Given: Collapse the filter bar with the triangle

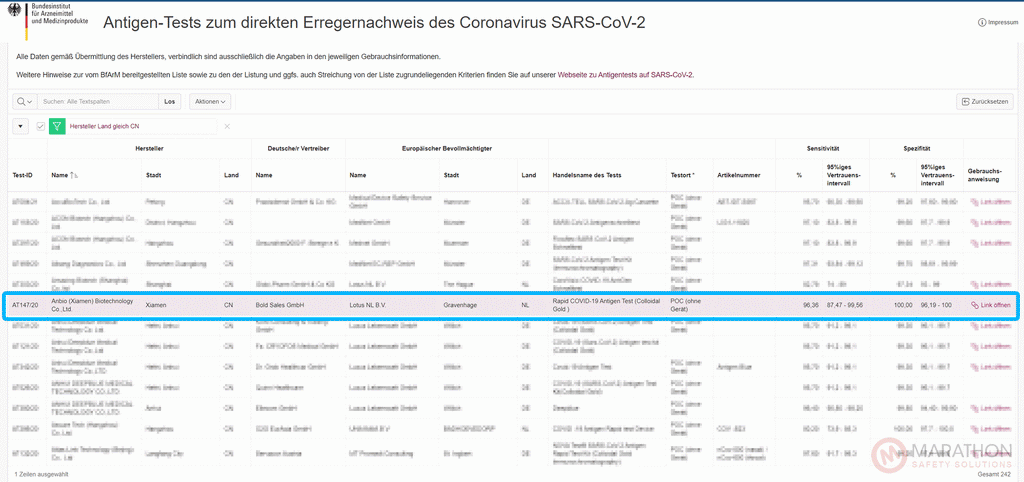Looking at the screenshot, I should (20, 127).
